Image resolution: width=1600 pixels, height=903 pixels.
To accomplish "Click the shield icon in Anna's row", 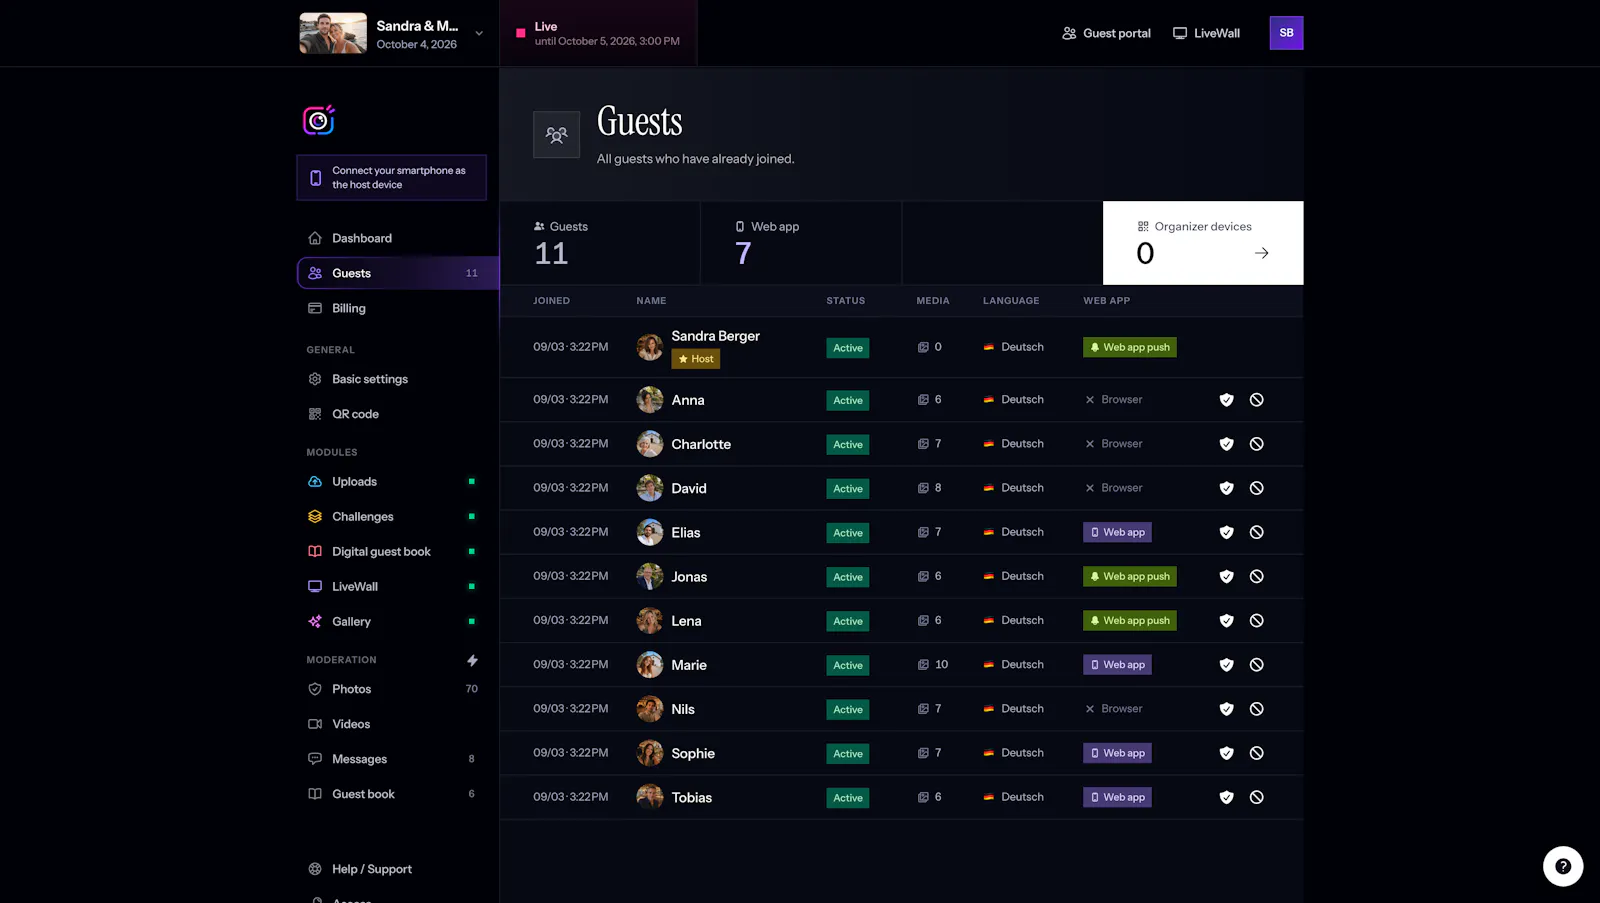I will click(1226, 400).
